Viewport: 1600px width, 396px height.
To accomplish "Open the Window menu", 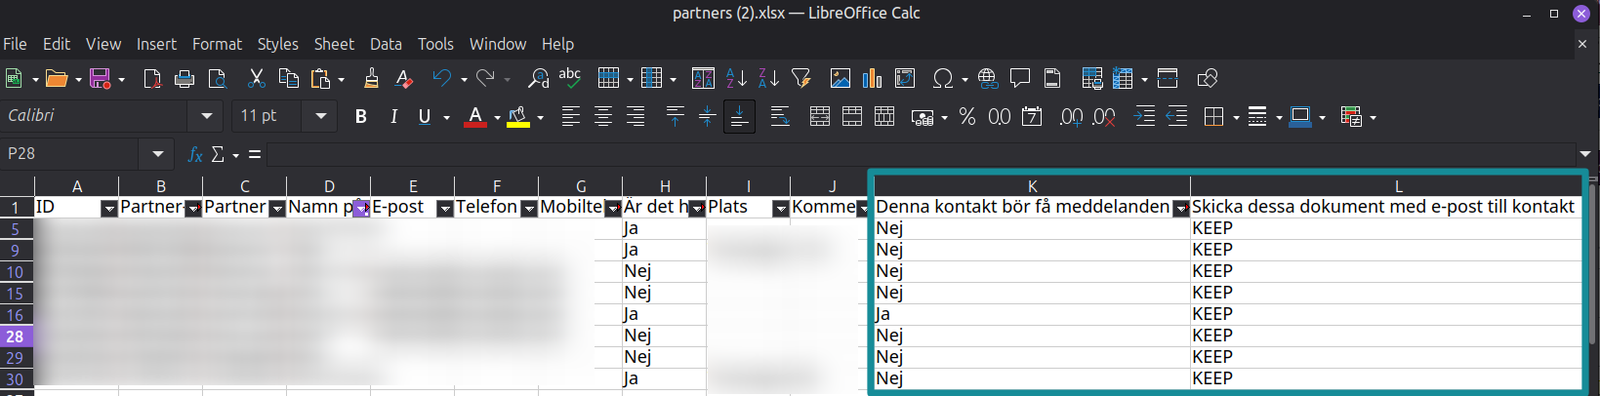I will [x=498, y=44].
